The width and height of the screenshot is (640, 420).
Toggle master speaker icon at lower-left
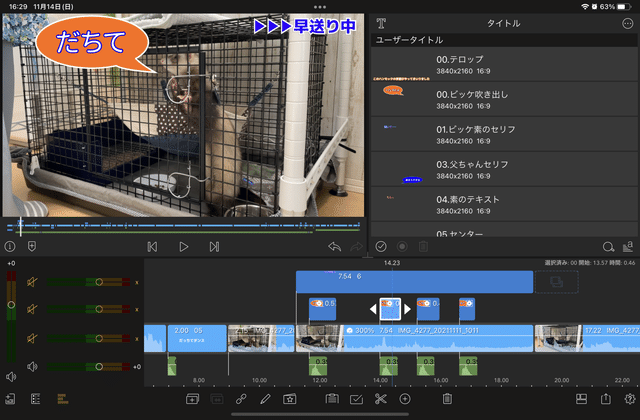tap(11, 377)
